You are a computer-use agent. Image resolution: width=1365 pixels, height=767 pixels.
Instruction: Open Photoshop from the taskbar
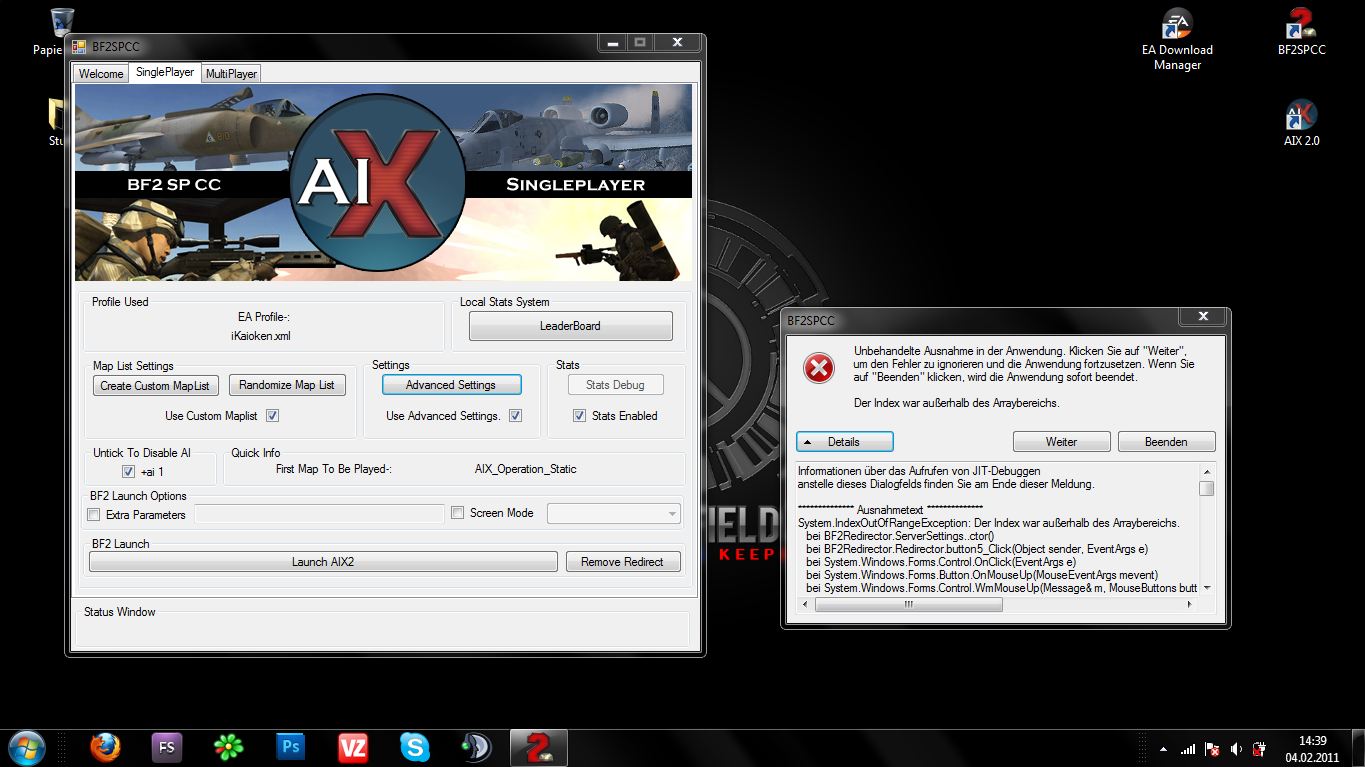coord(291,747)
